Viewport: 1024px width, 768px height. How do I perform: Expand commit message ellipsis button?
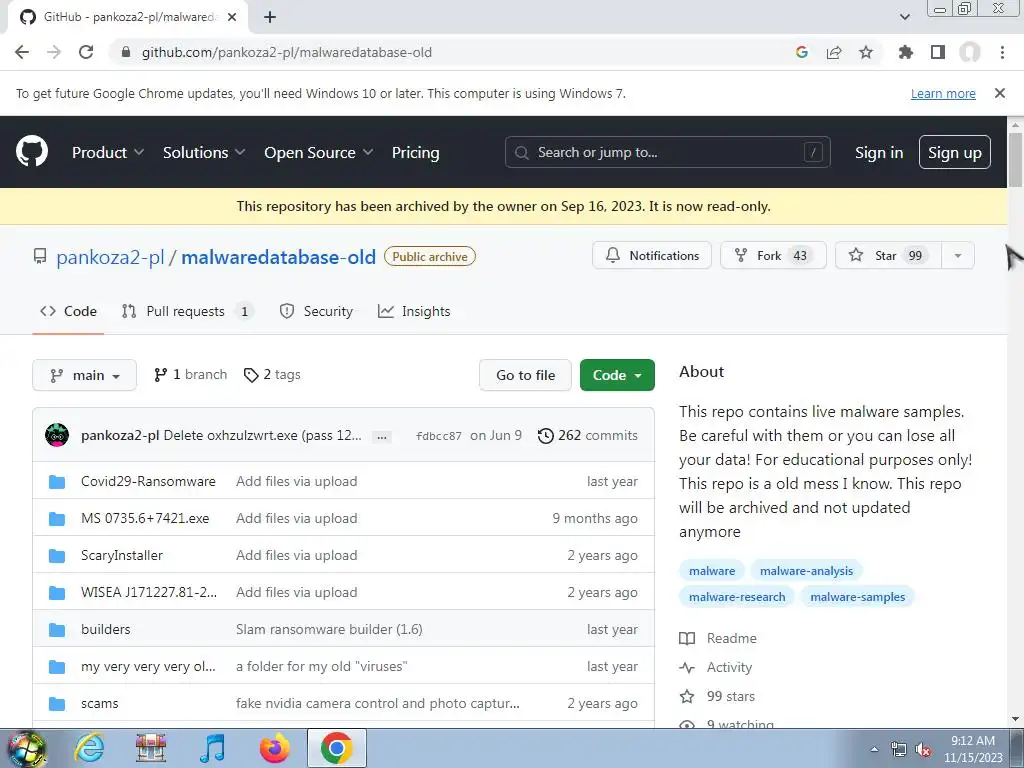pyautogui.click(x=382, y=436)
